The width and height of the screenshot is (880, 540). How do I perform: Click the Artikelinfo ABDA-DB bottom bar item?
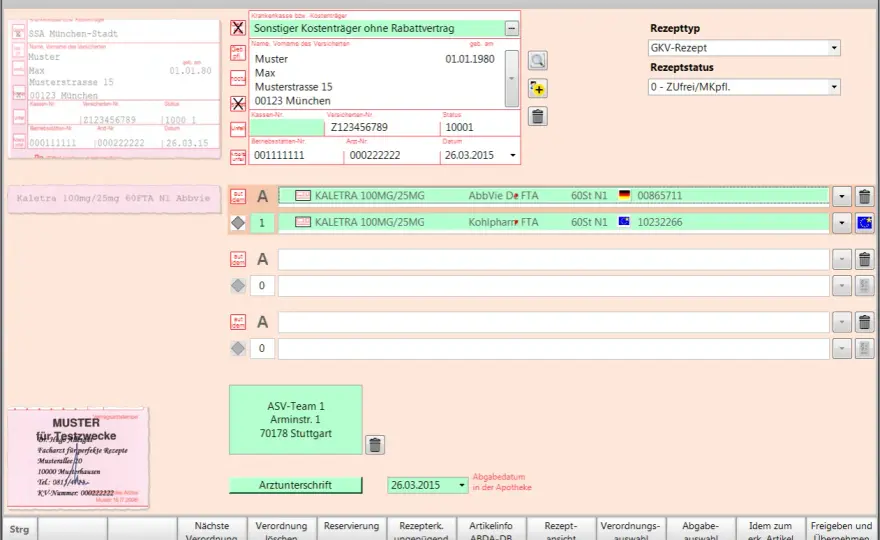pyautogui.click(x=491, y=529)
